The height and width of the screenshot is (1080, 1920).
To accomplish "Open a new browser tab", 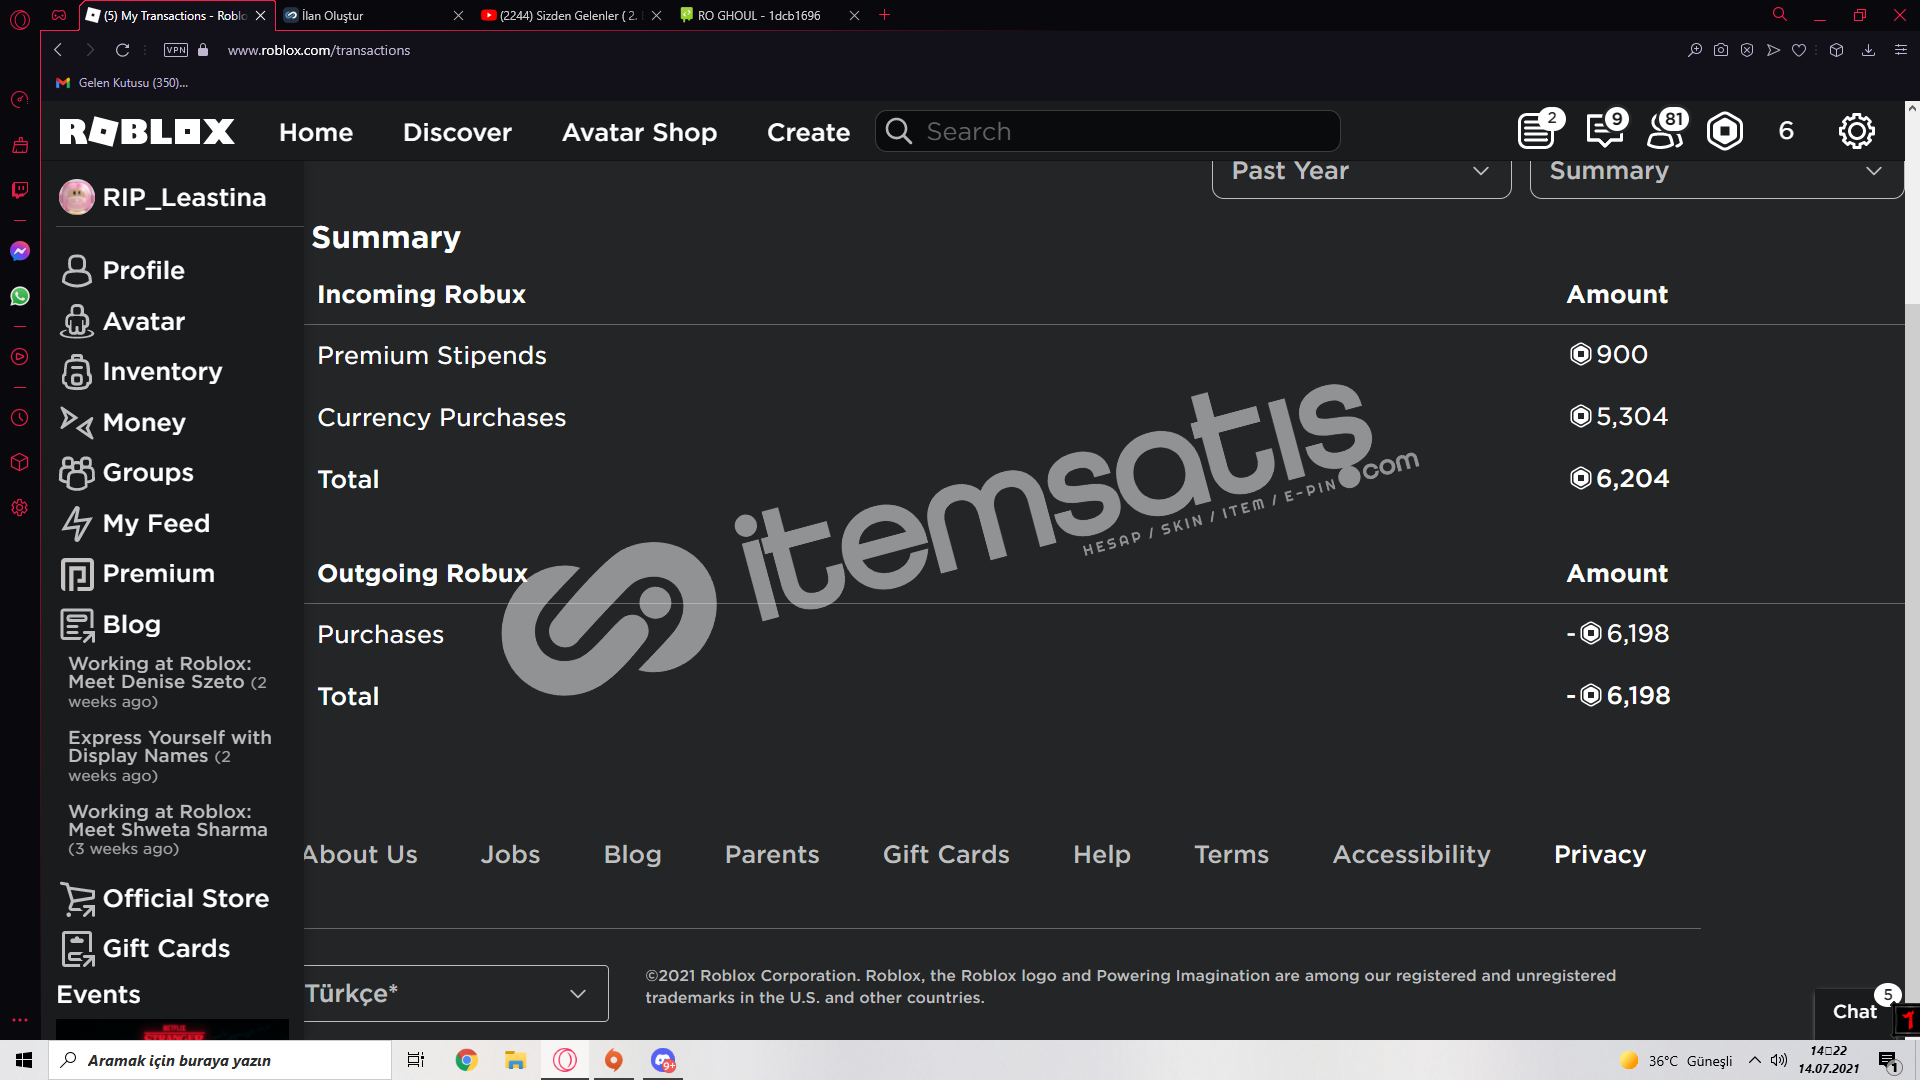I will 884,15.
